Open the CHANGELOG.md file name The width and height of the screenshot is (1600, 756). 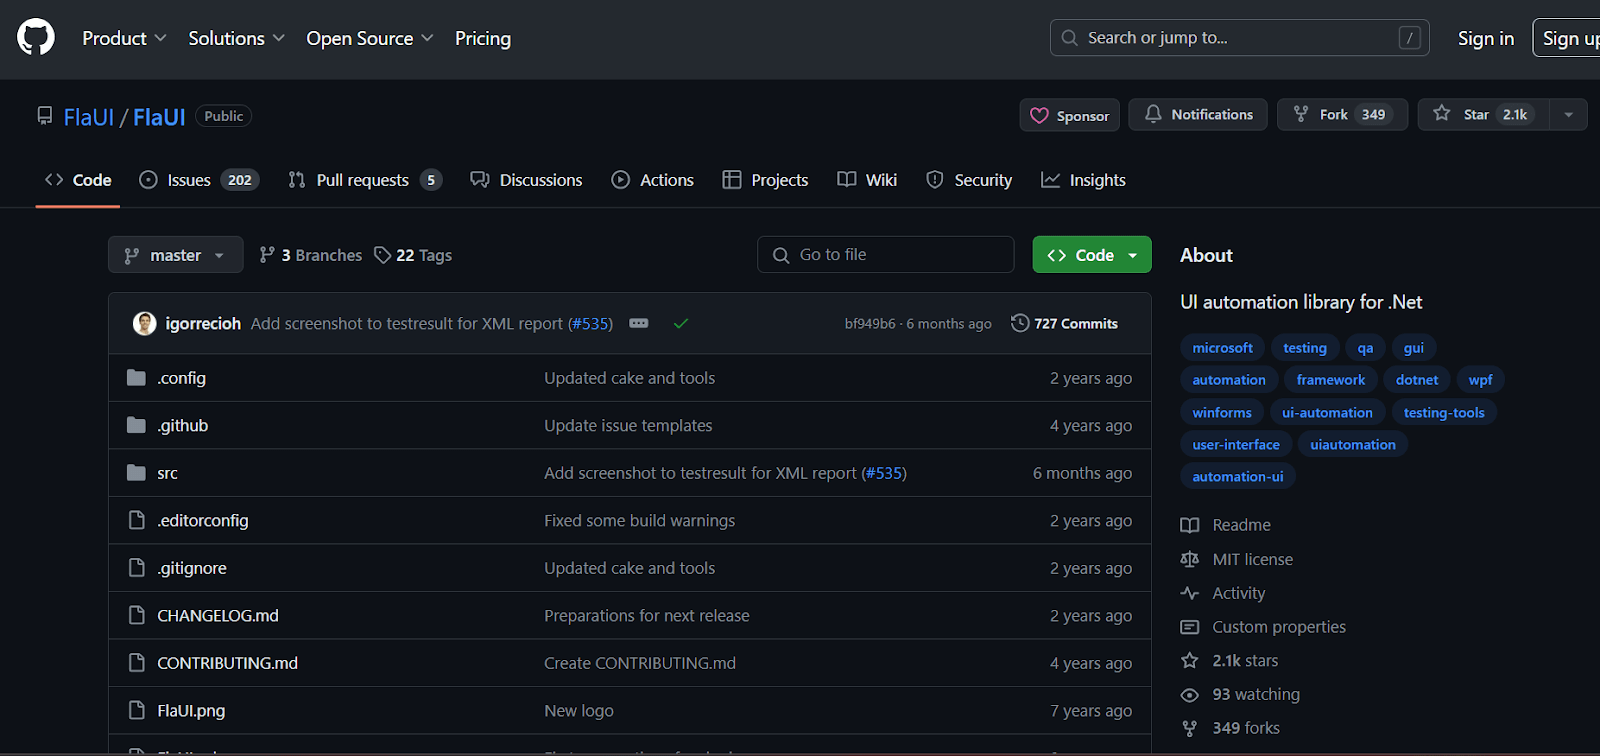pyautogui.click(x=218, y=615)
